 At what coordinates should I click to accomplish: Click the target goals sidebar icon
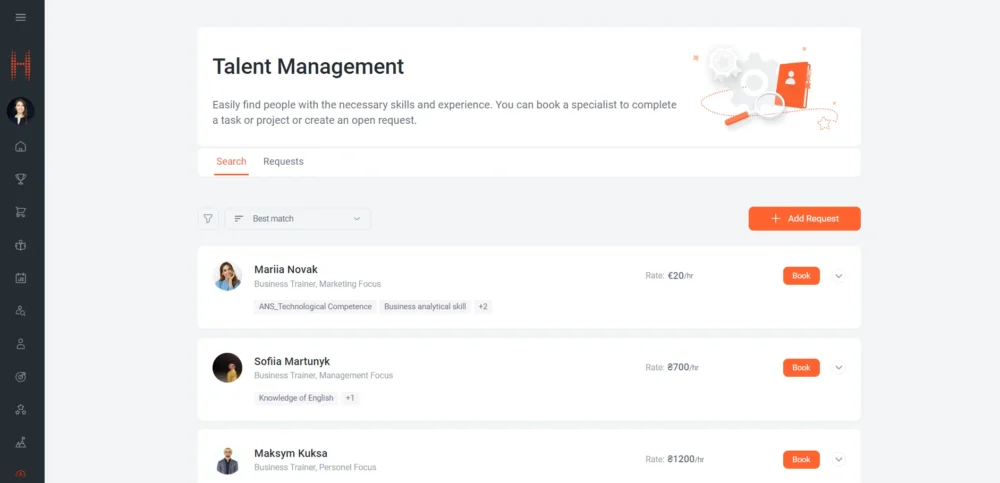[21, 377]
